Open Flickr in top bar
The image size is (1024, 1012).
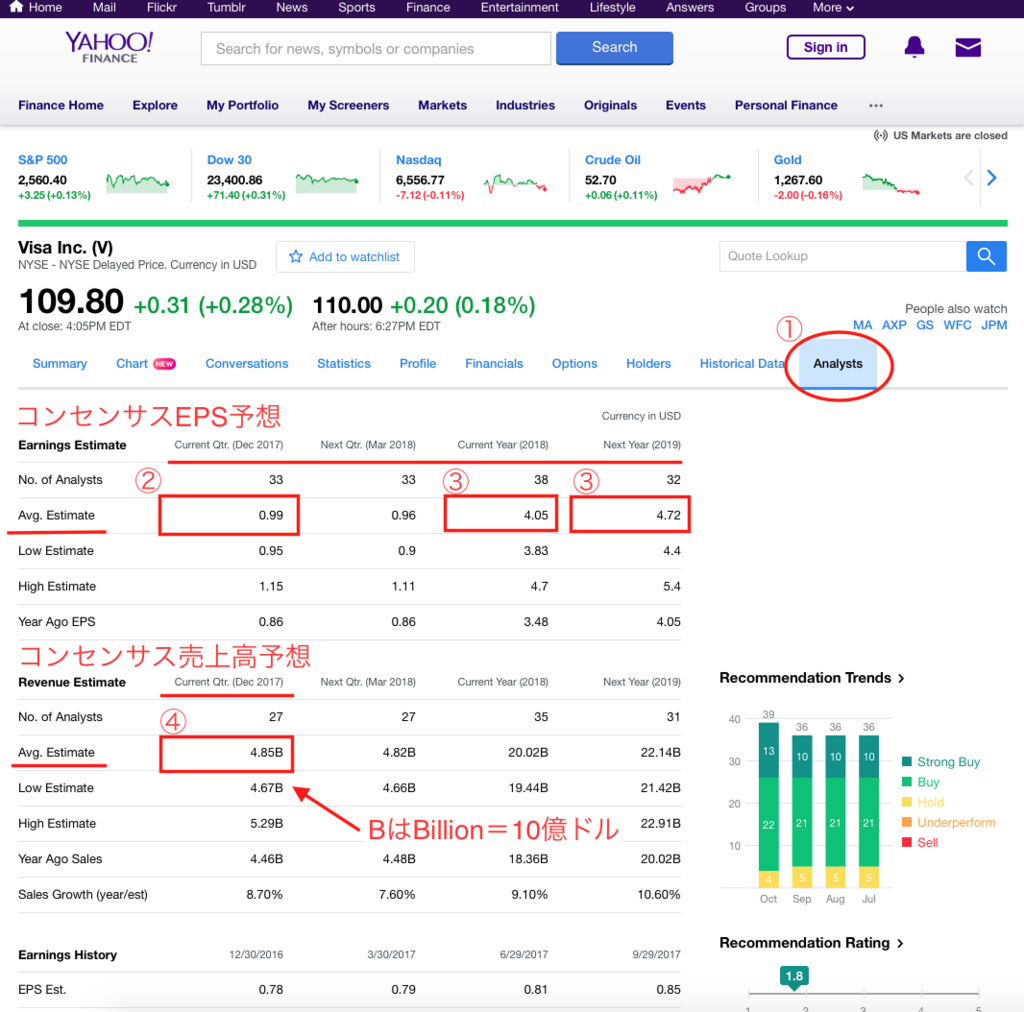point(161,7)
